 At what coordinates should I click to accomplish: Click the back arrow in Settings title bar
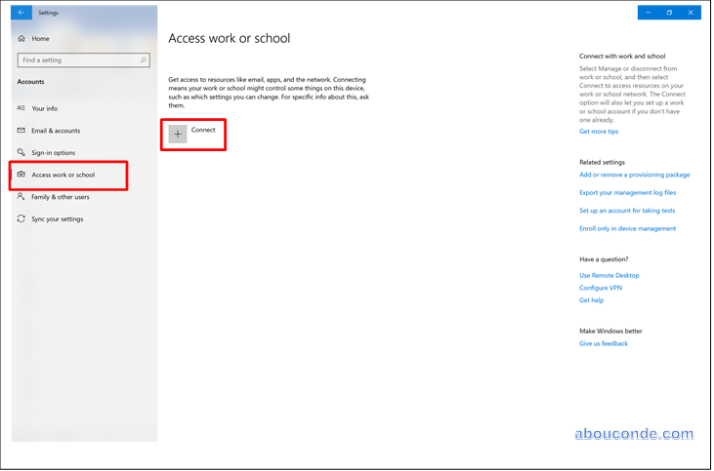click(x=23, y=13)
